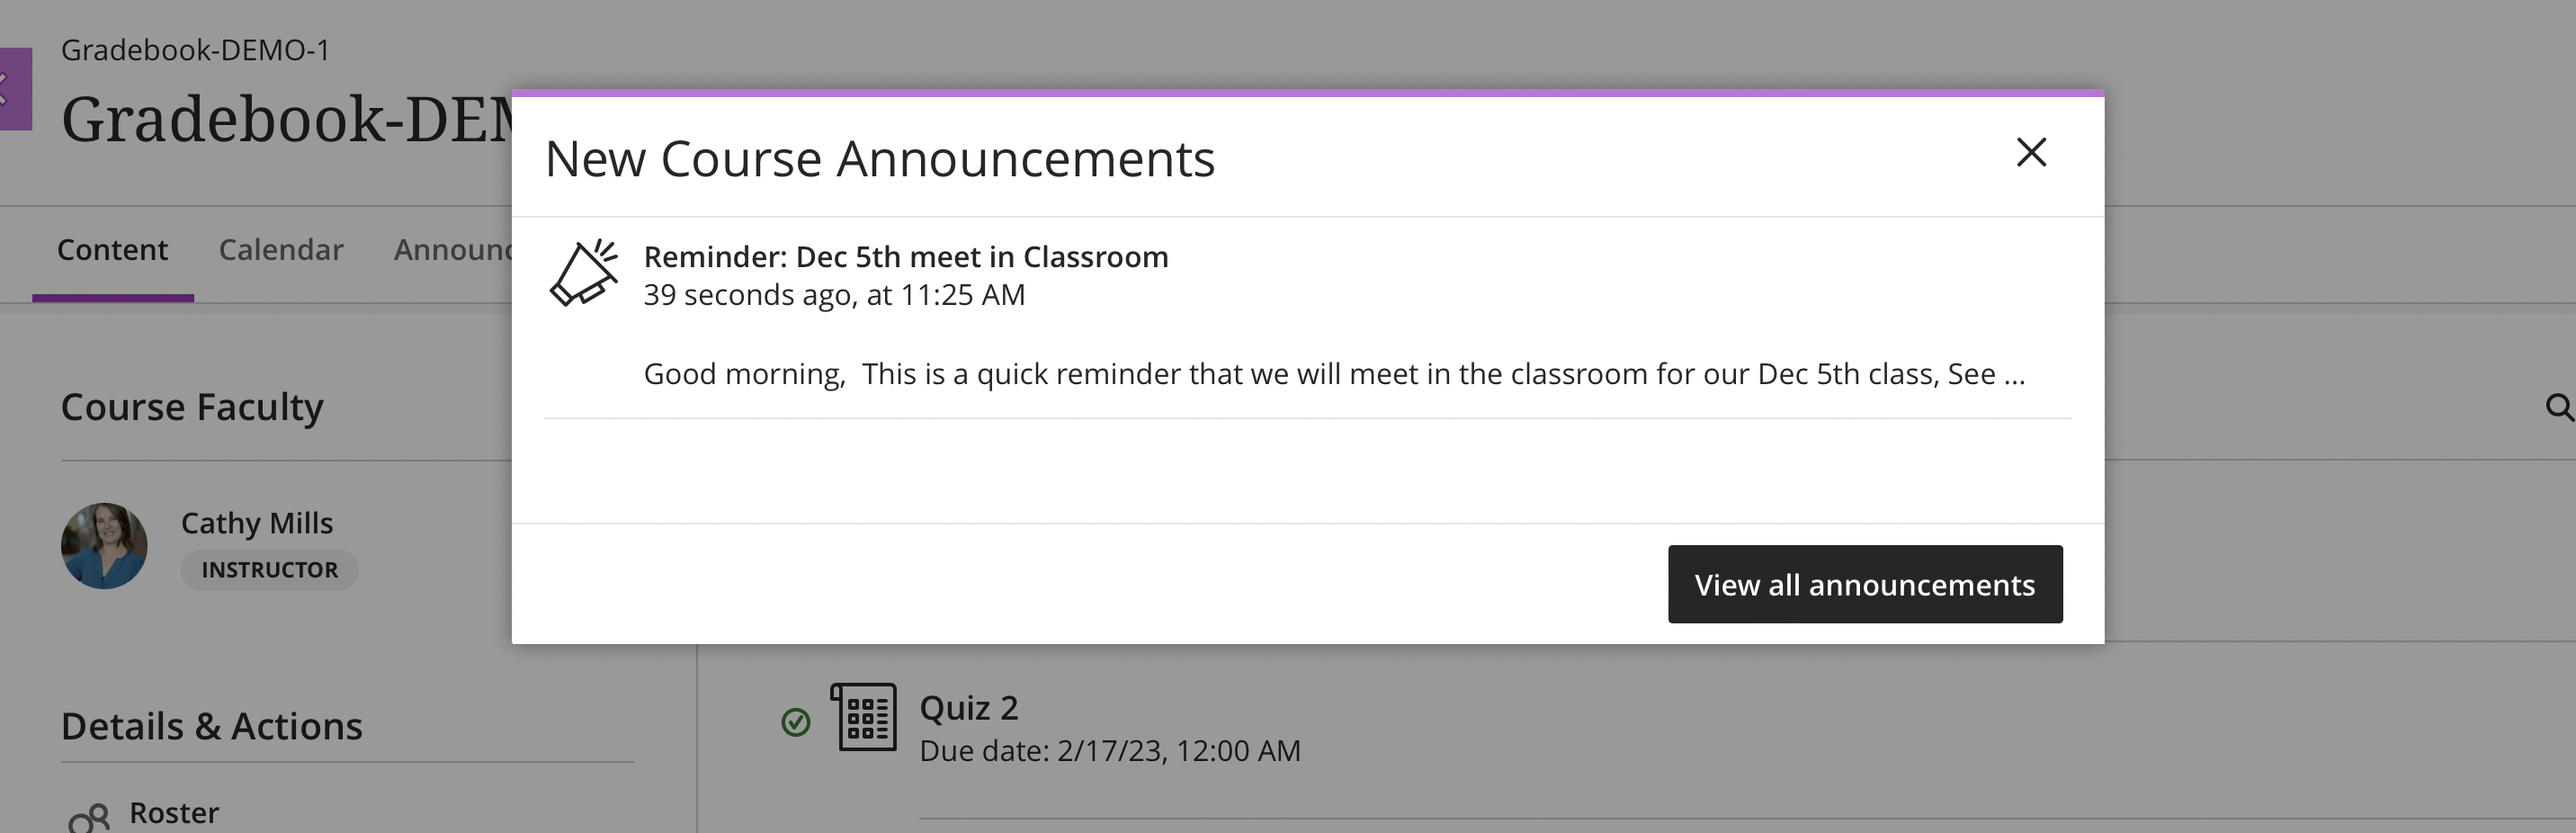The height and width of the screenshot is (833, 2576).
Task: Open the Reminder: Dec 5th announcement
Action: pyautogui.click(x=906, y=256)
